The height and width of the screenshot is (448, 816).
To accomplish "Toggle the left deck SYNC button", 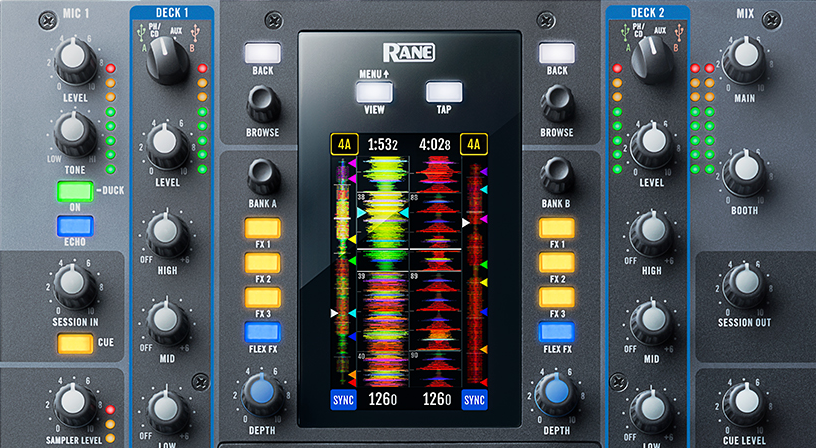I will pos(343,400).
